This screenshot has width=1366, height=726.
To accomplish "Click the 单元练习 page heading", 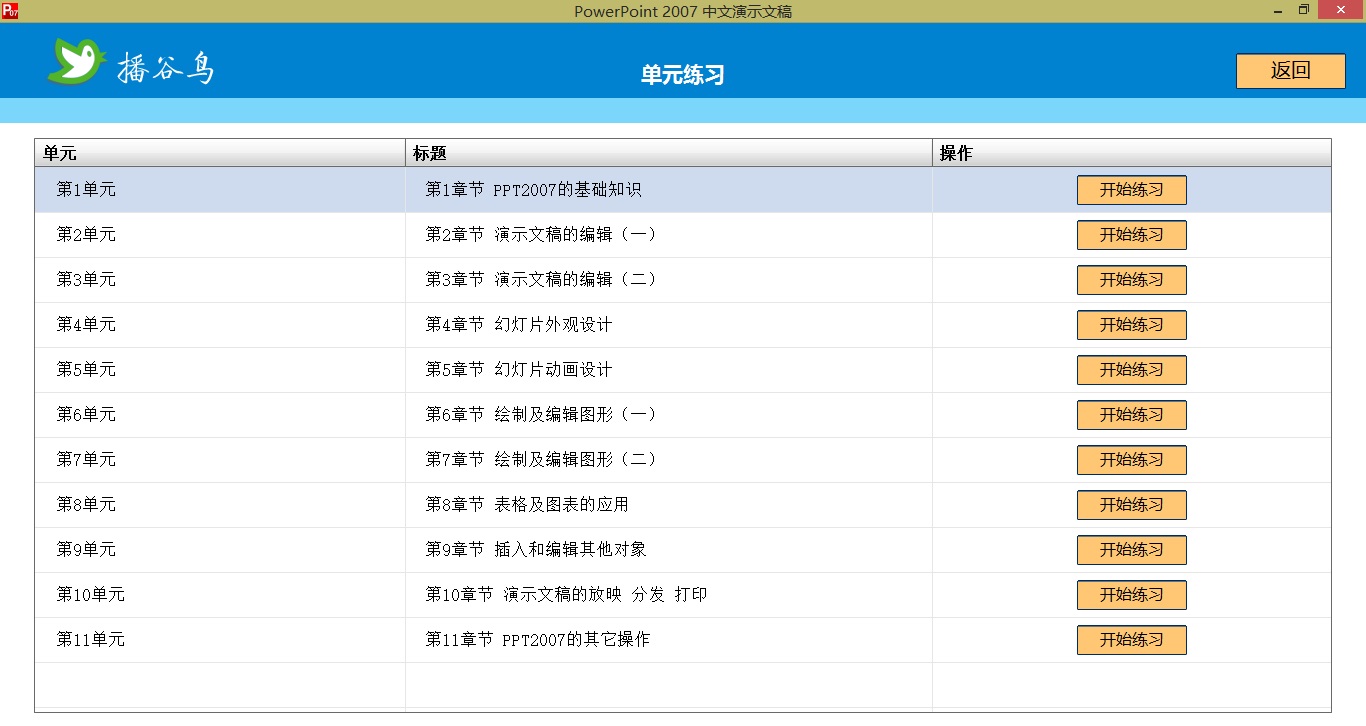I will pyautogui.click(x=682, y=75).
